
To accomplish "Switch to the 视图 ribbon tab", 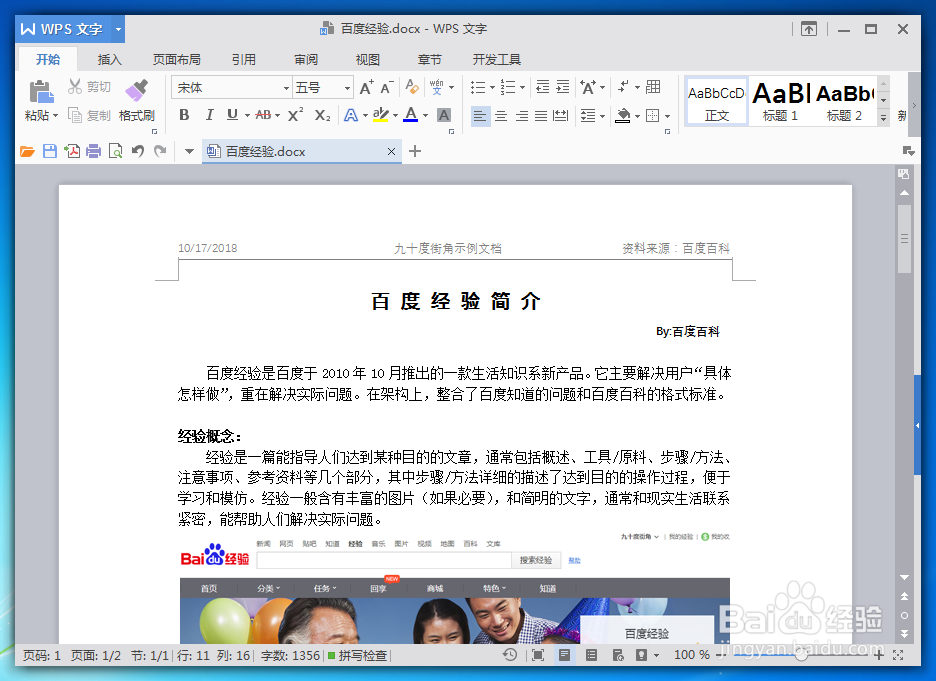I will point(368,59).
